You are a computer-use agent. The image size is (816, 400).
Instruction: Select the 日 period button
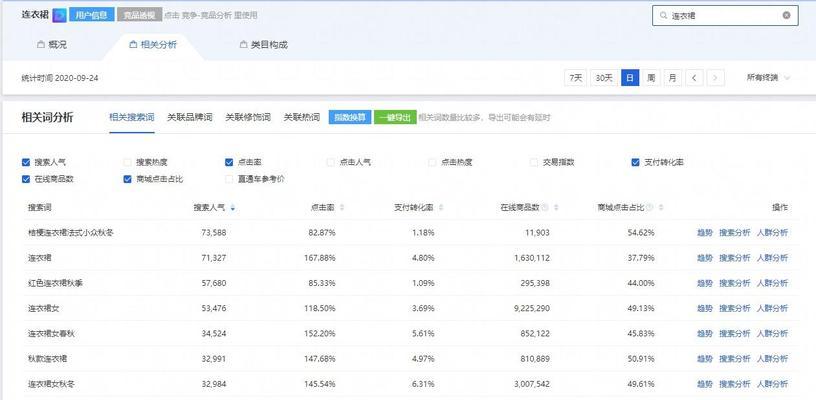tap(630, 78)
